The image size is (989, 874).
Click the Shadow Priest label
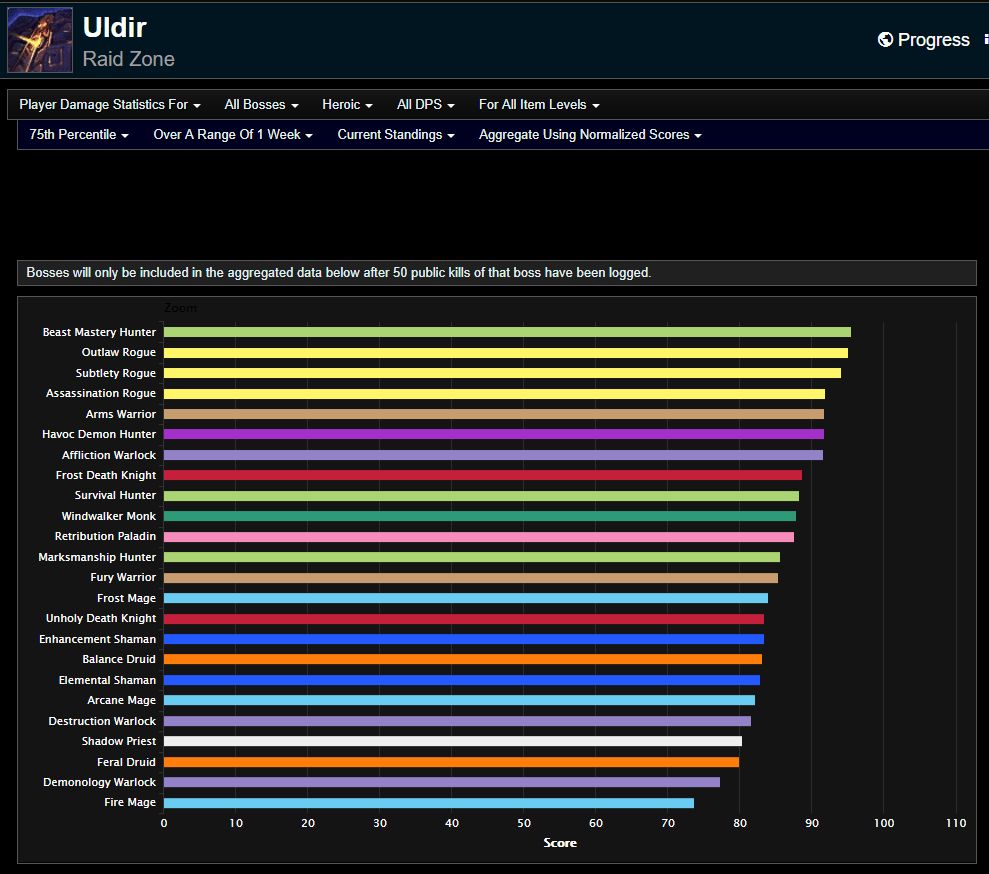click(x=118, y=741)
